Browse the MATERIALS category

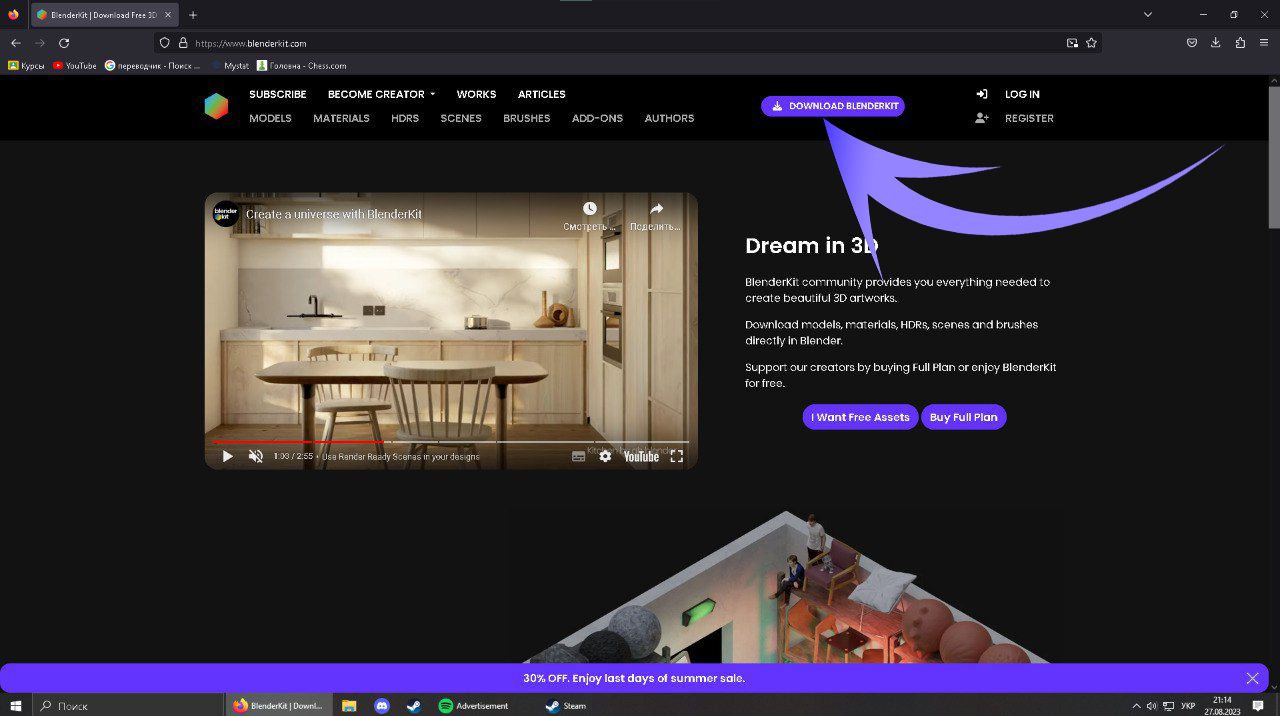tap(341, 118)
